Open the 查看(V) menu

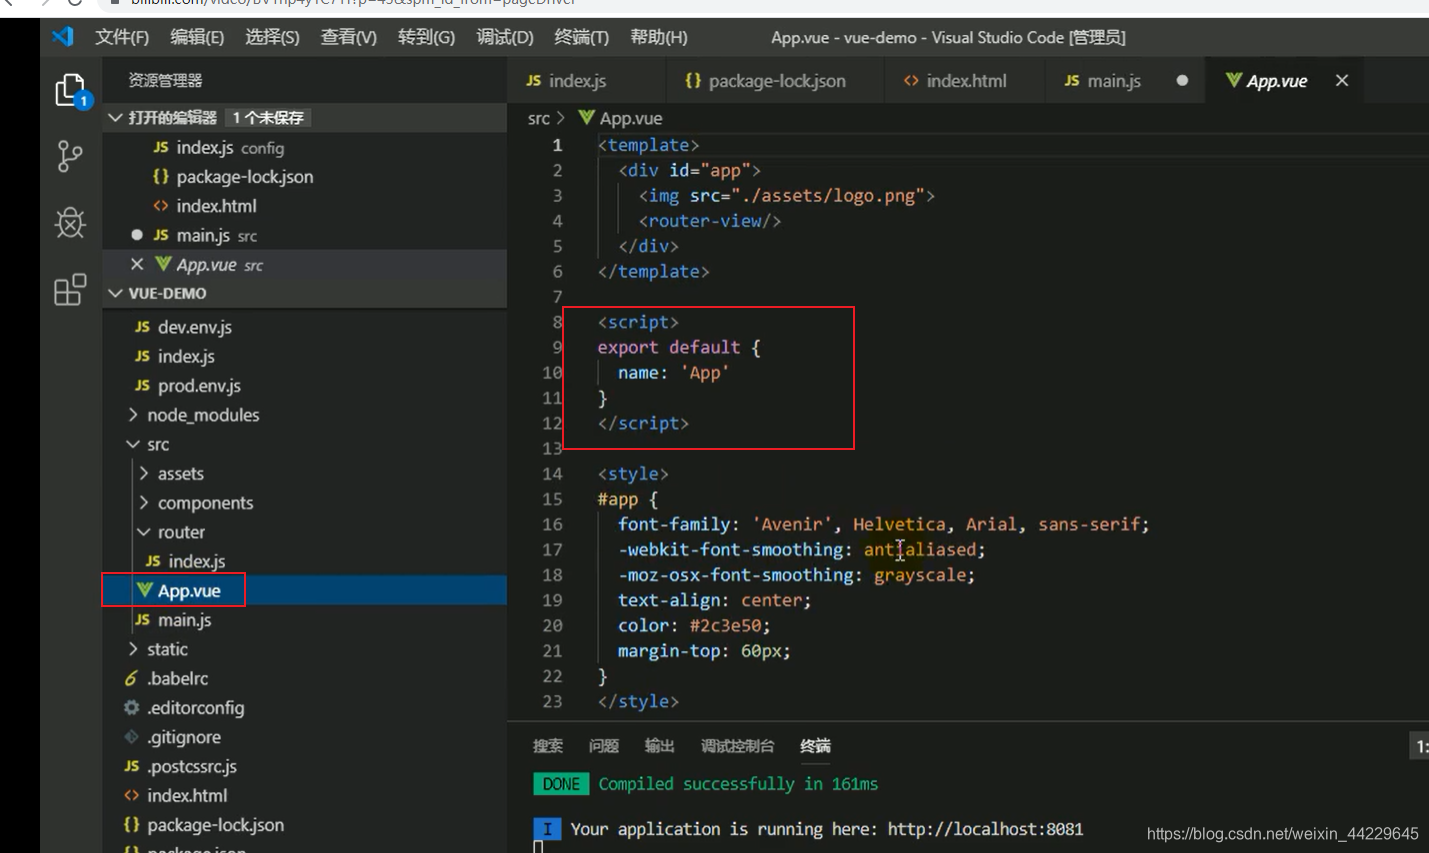(348, 37)
